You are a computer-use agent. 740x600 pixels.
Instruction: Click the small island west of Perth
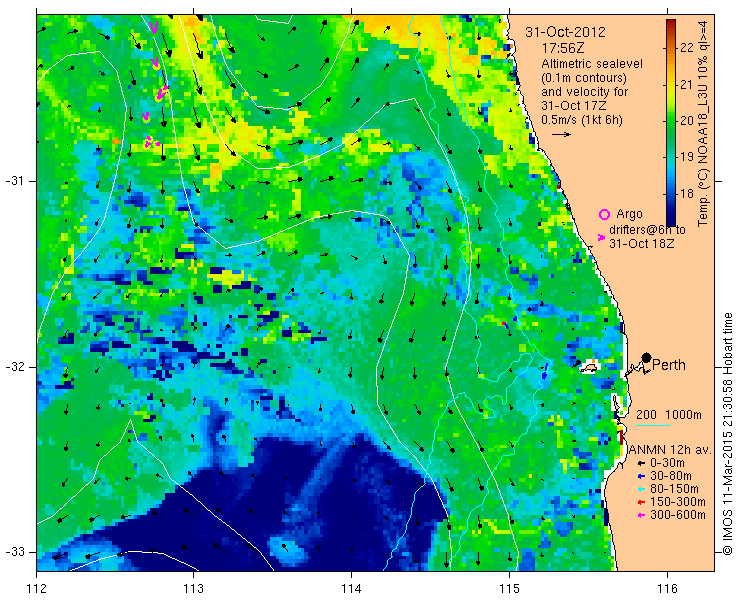(x=589, y=367)
